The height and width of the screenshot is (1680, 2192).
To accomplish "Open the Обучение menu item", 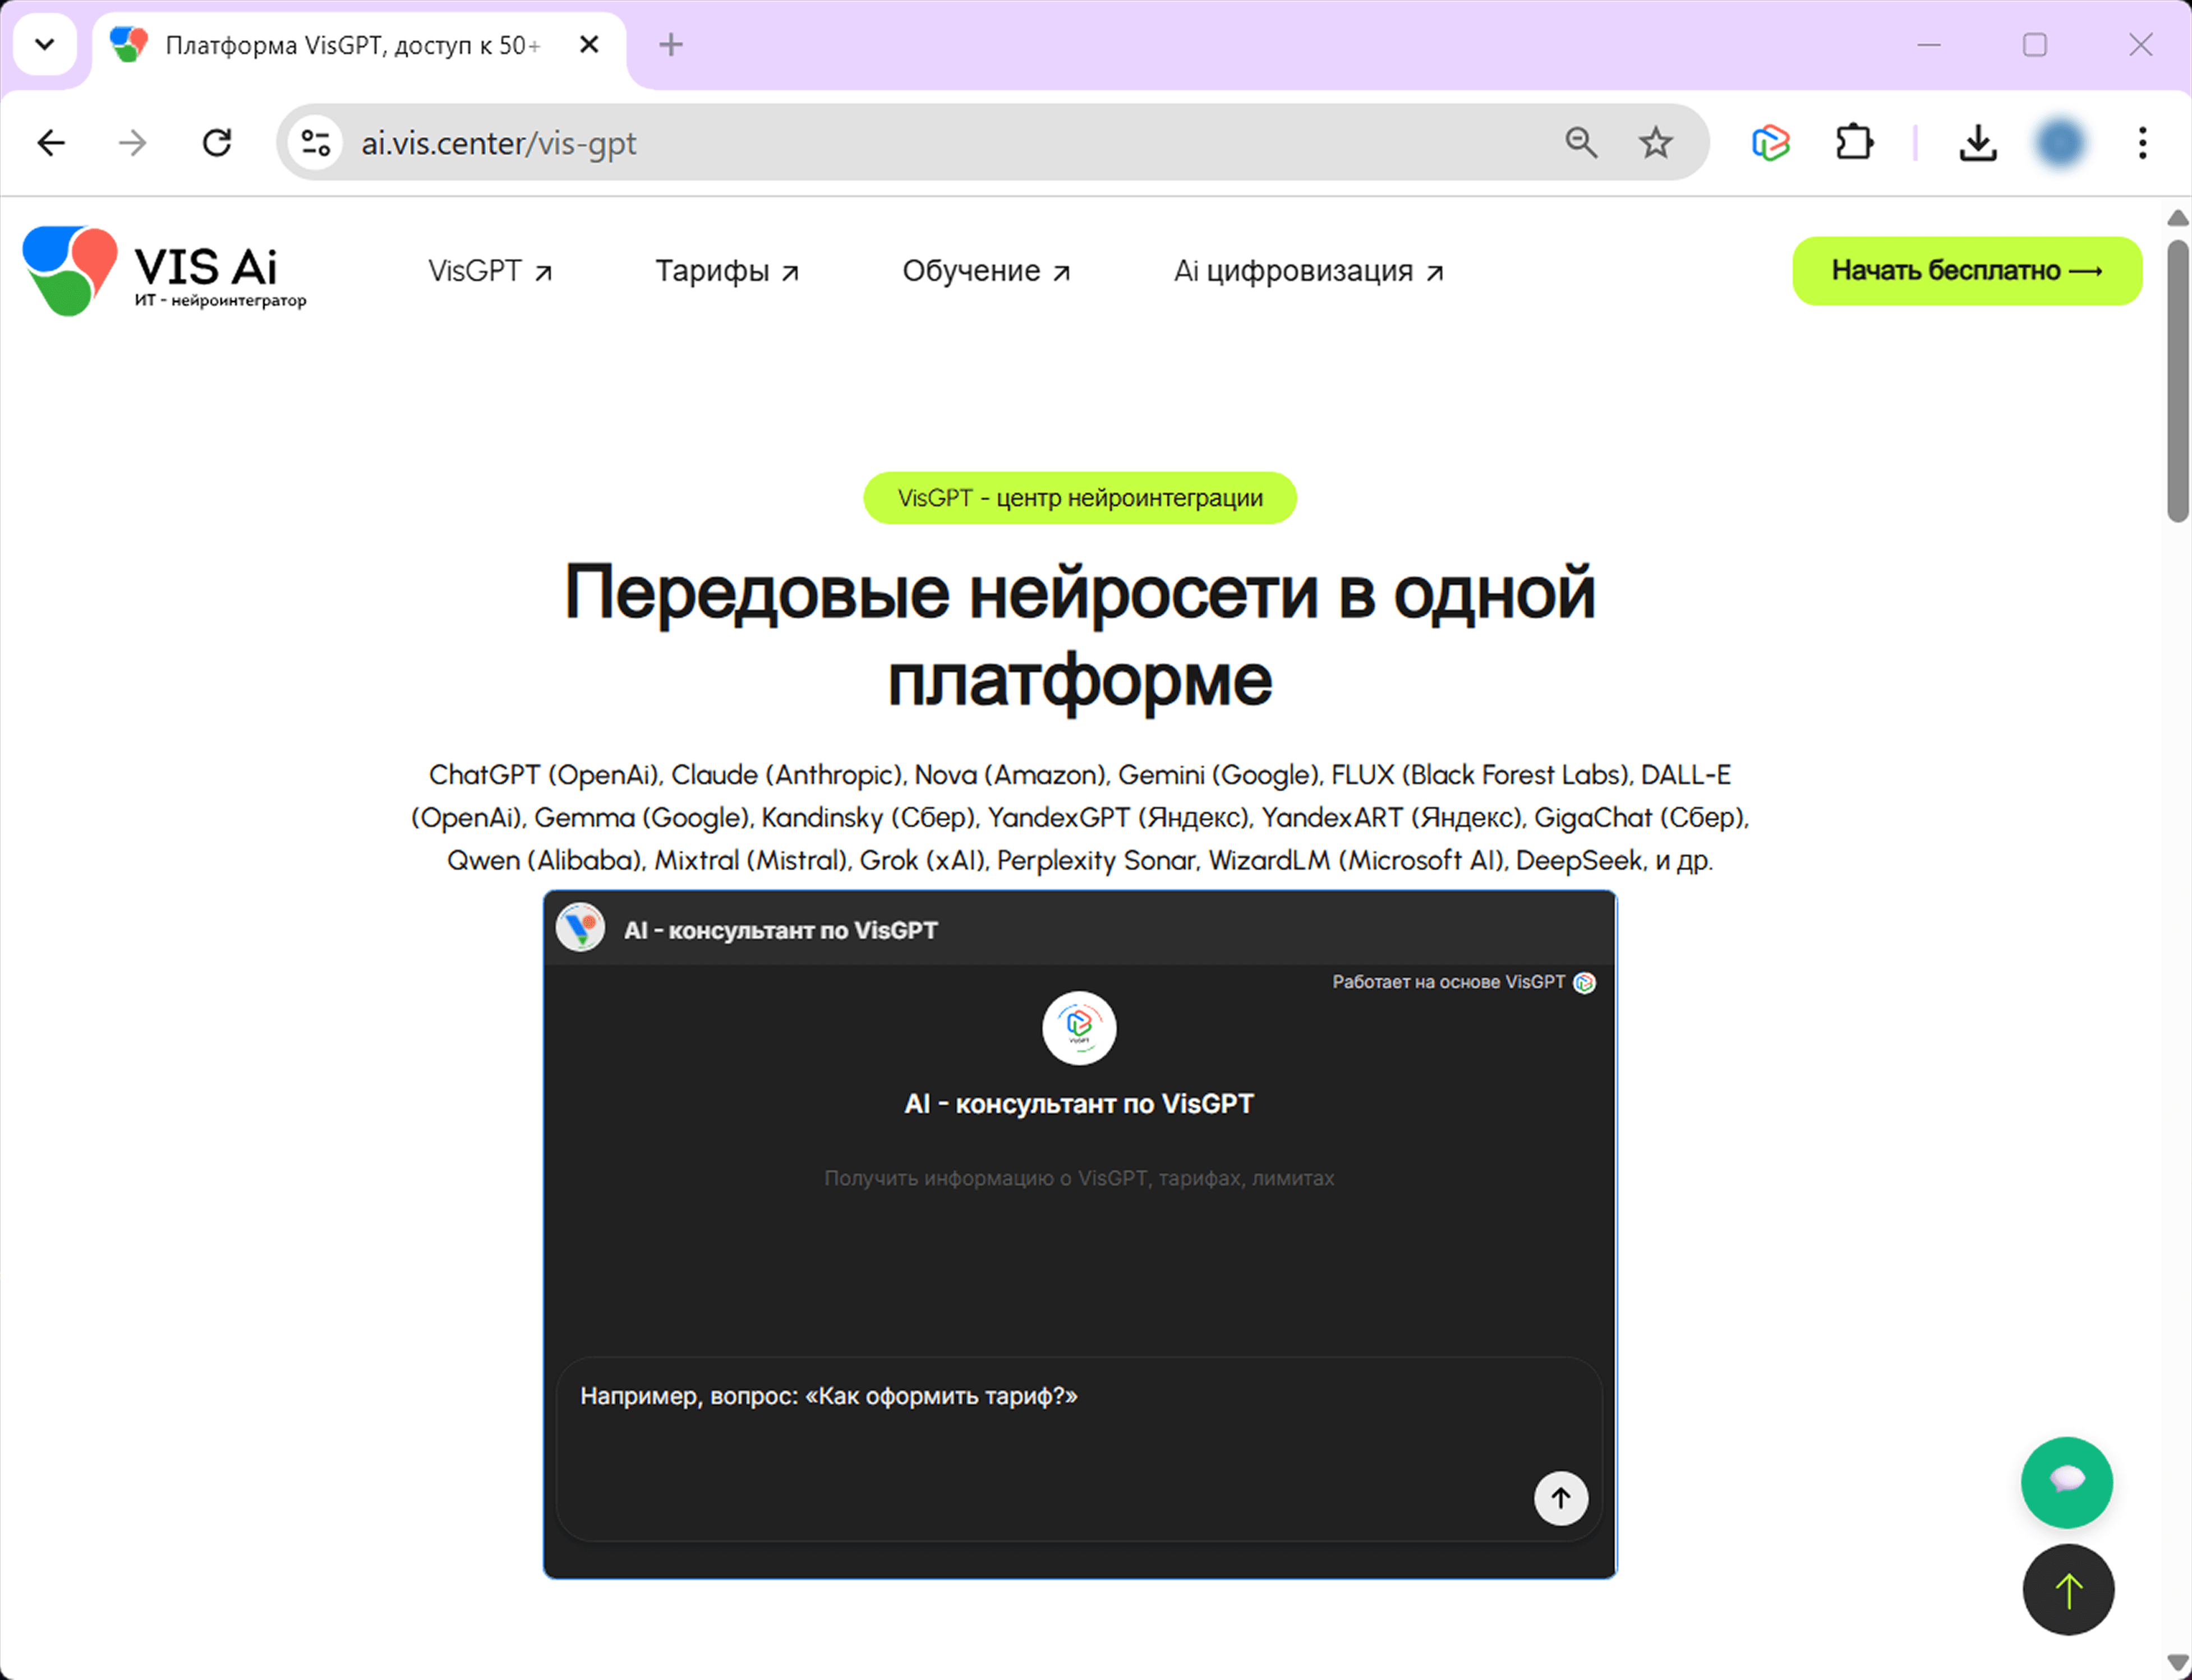I will click(x=986, y=271).
